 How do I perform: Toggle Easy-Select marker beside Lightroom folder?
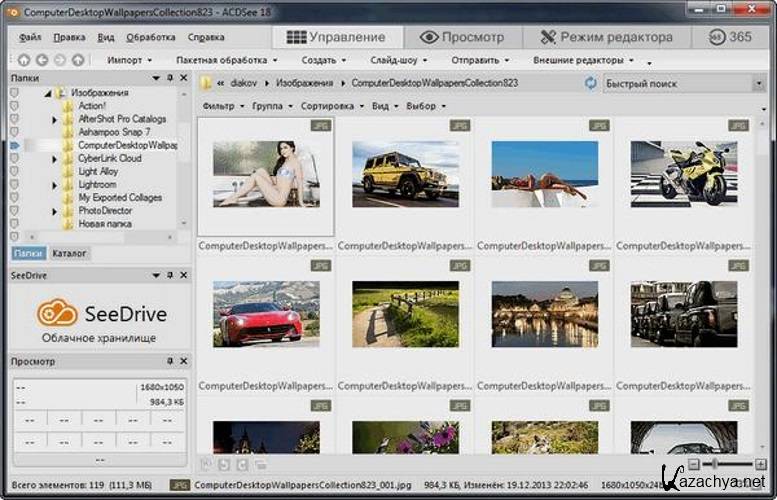(x=15, y=184)
